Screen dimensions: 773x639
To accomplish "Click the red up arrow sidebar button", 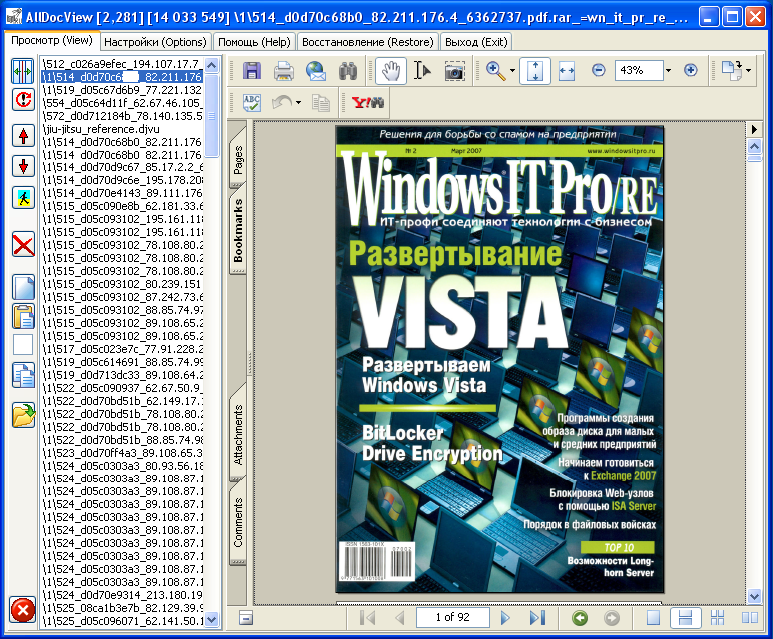I will click(23, 136).
